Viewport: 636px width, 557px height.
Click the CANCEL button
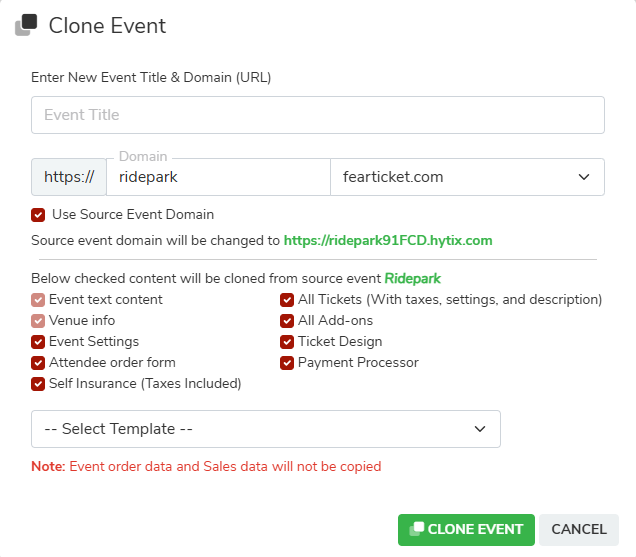[579, 529]
